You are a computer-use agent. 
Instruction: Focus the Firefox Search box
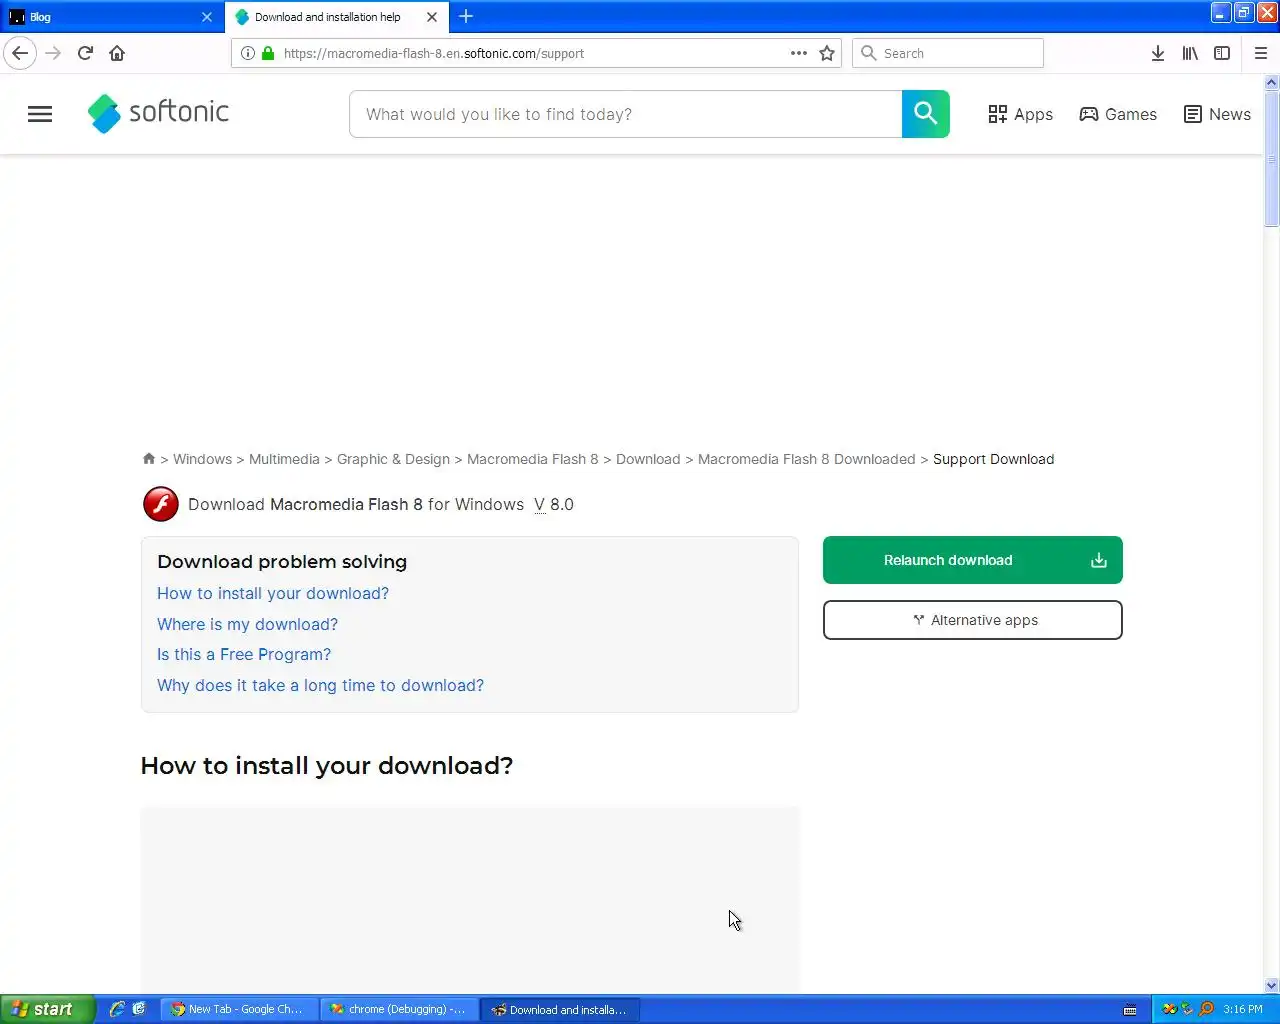coord(948,53)
